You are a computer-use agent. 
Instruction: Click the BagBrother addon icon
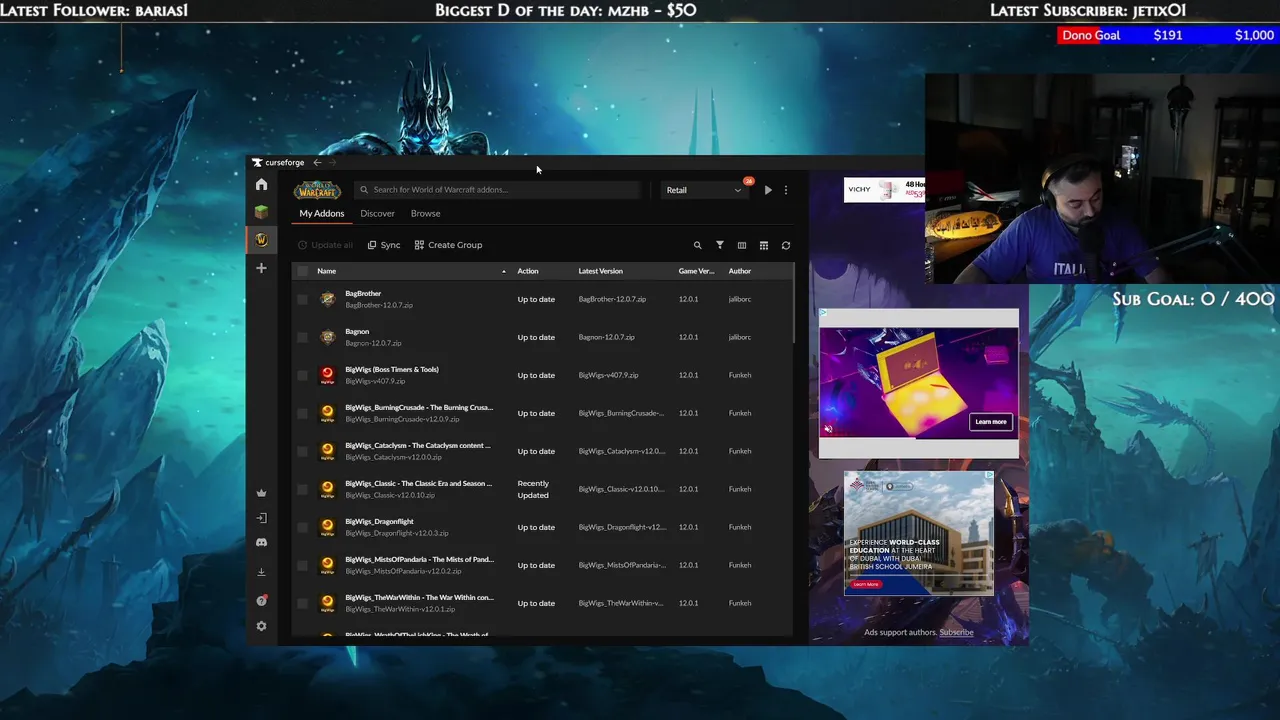[x=327, y=299]
